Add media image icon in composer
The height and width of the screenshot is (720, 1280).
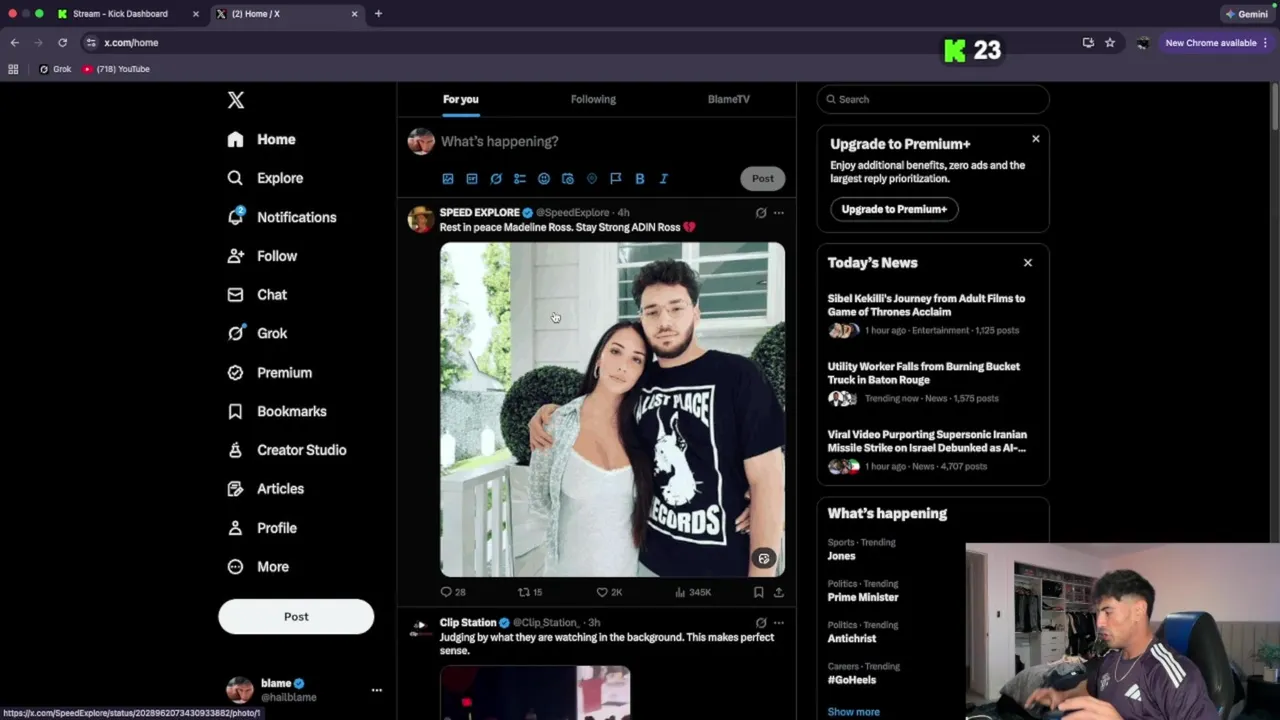point(448,179)
